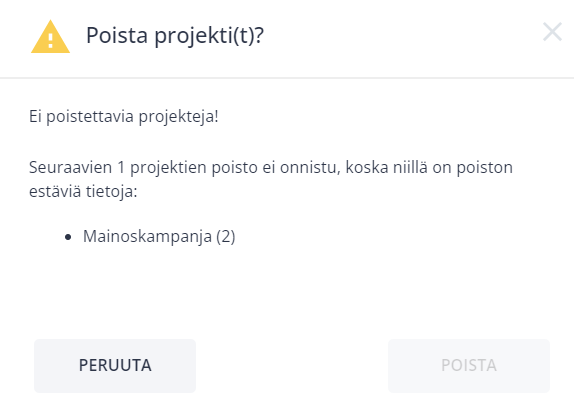Click the horizontal divider under the header

coord(287,78)
